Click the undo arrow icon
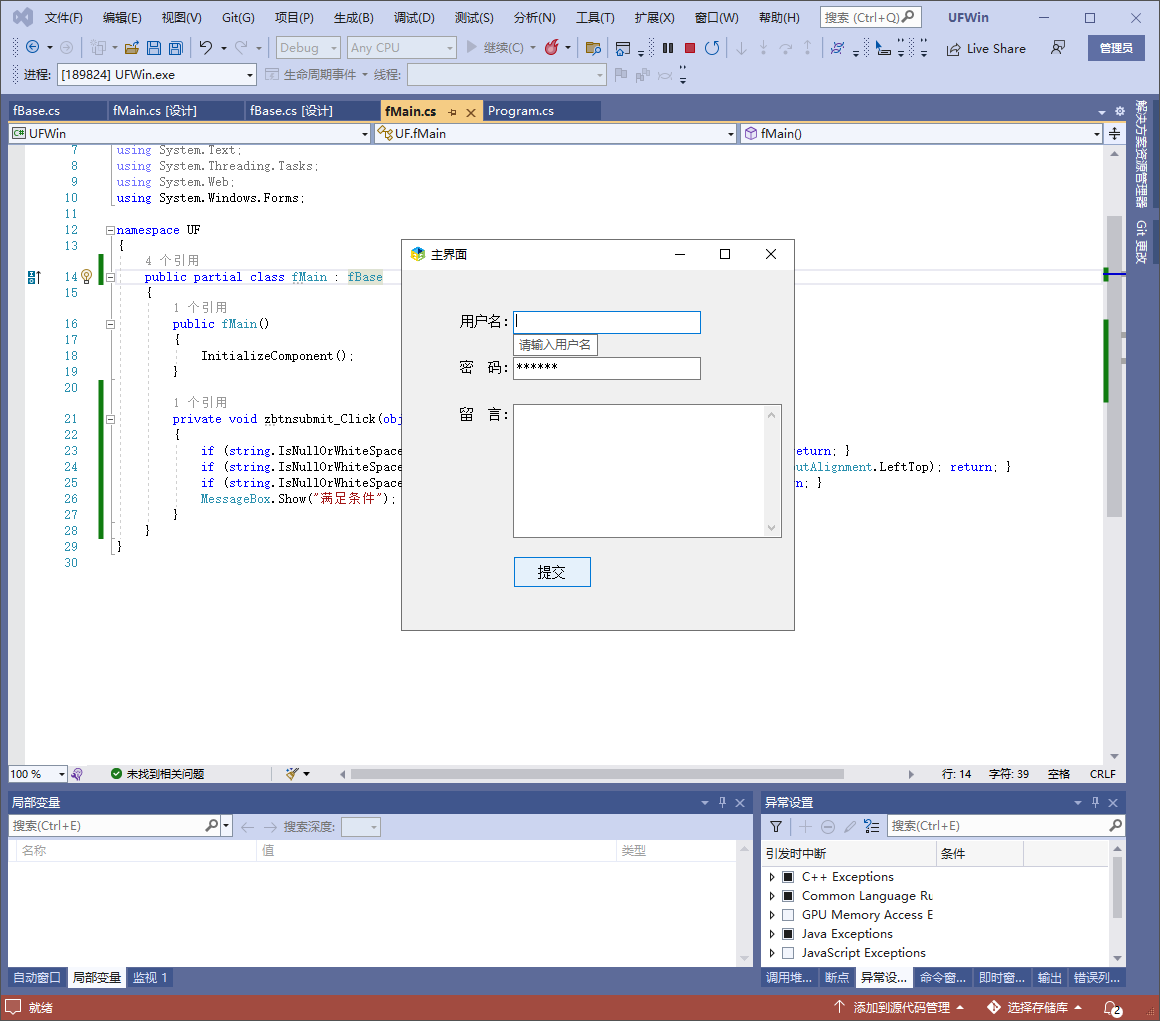The image size is (1160, 1021). coord(206,47)
